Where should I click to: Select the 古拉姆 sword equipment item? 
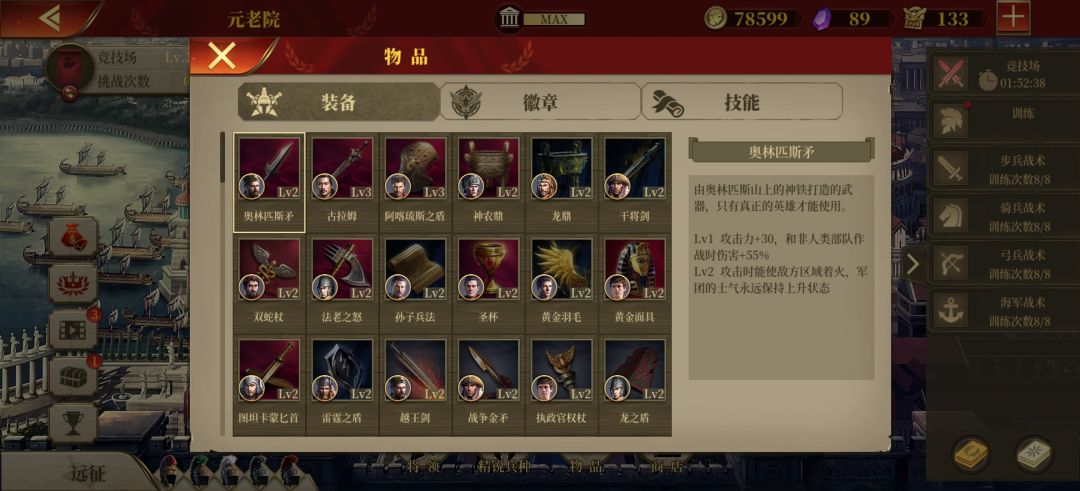[x=342, y=182]
